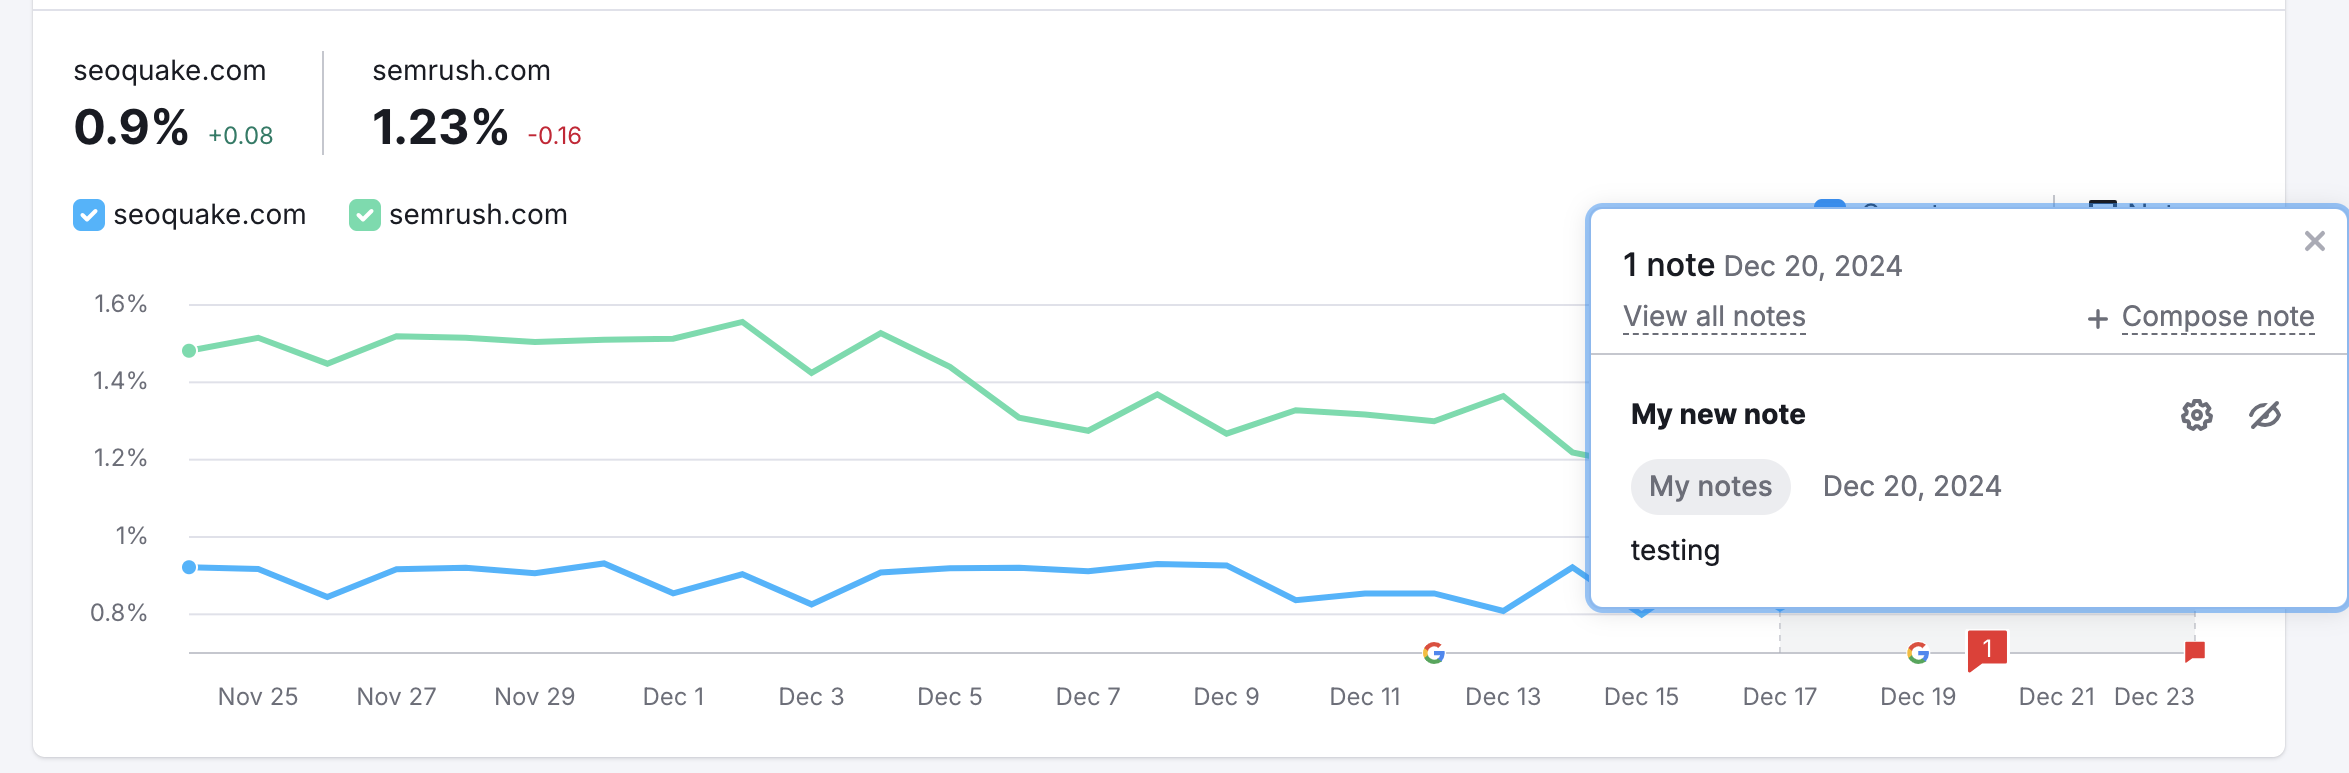Select the semrush.com domain header

tap(459, 70)
